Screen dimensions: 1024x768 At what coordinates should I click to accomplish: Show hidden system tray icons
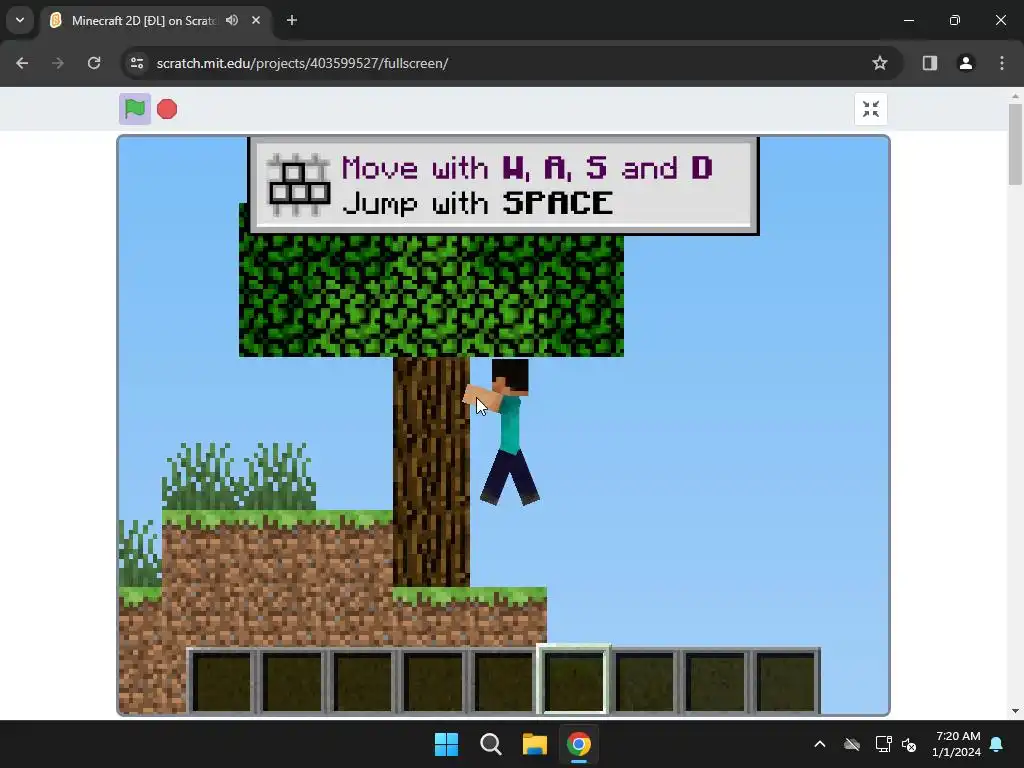coord(820,744)
